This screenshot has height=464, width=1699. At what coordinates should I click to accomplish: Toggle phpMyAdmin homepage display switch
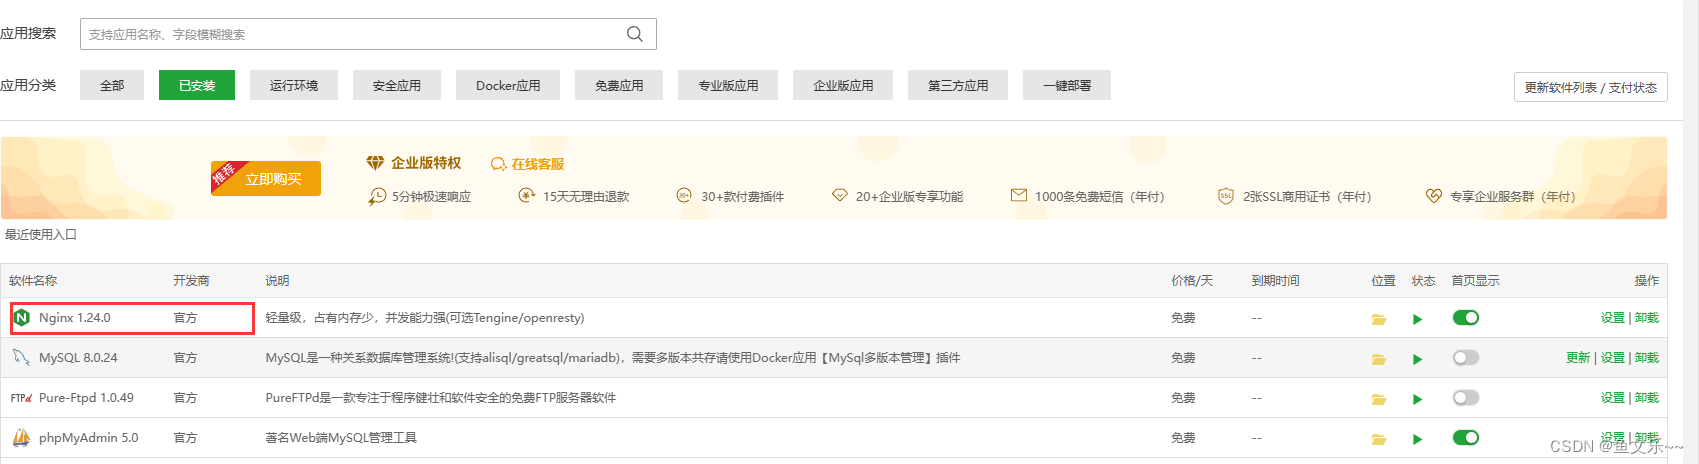[x=1466, y=438]
